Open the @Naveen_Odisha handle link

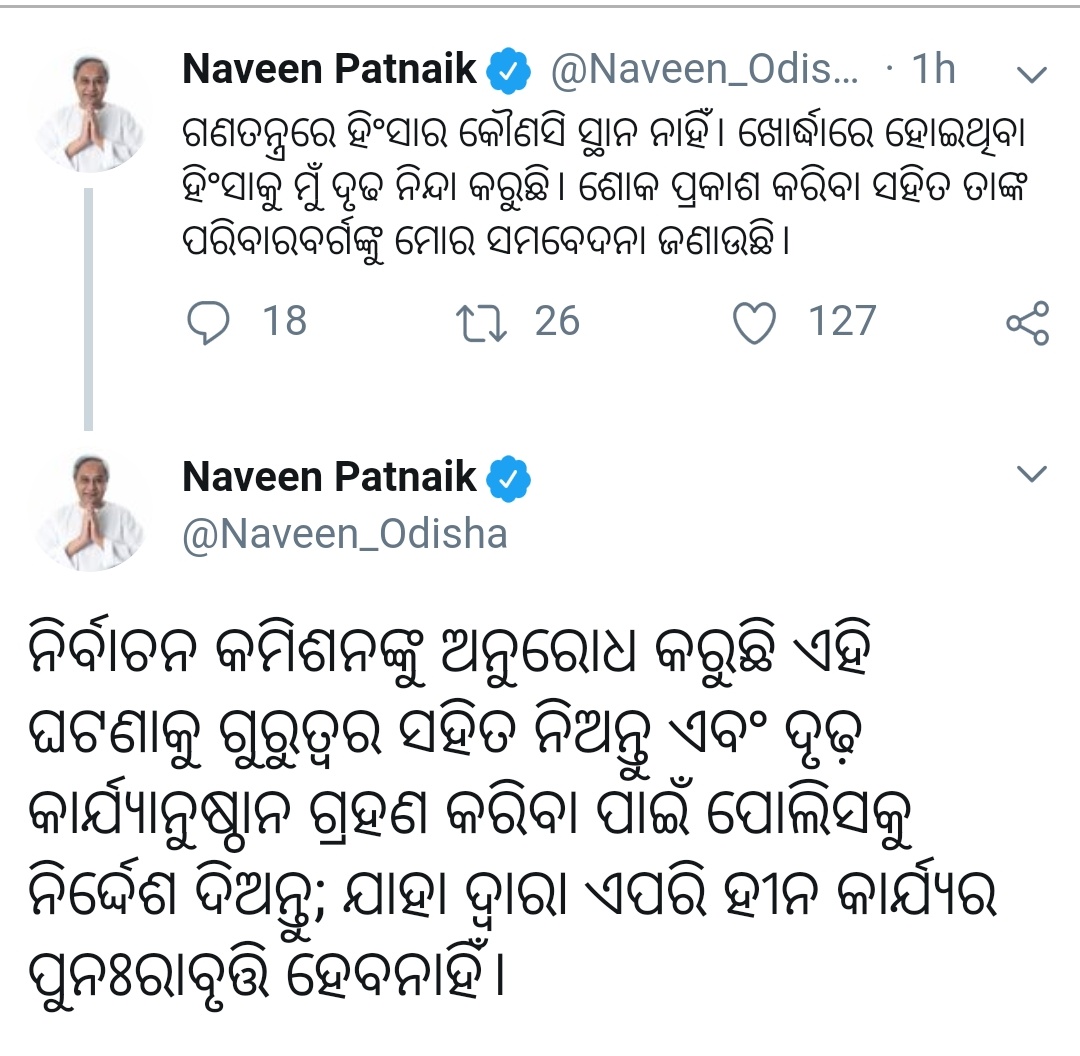[x=344, y=534]
